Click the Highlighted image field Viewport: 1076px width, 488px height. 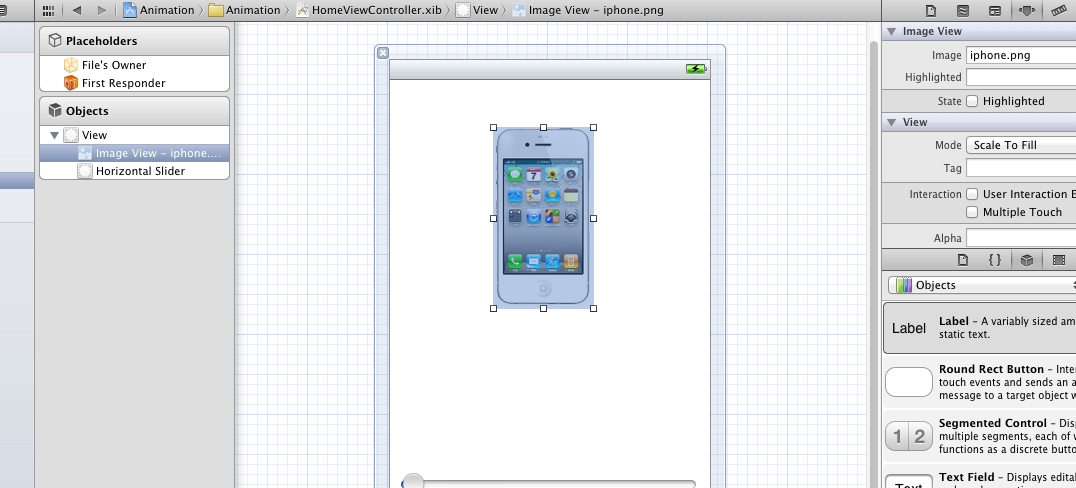tap(1021, 77)
